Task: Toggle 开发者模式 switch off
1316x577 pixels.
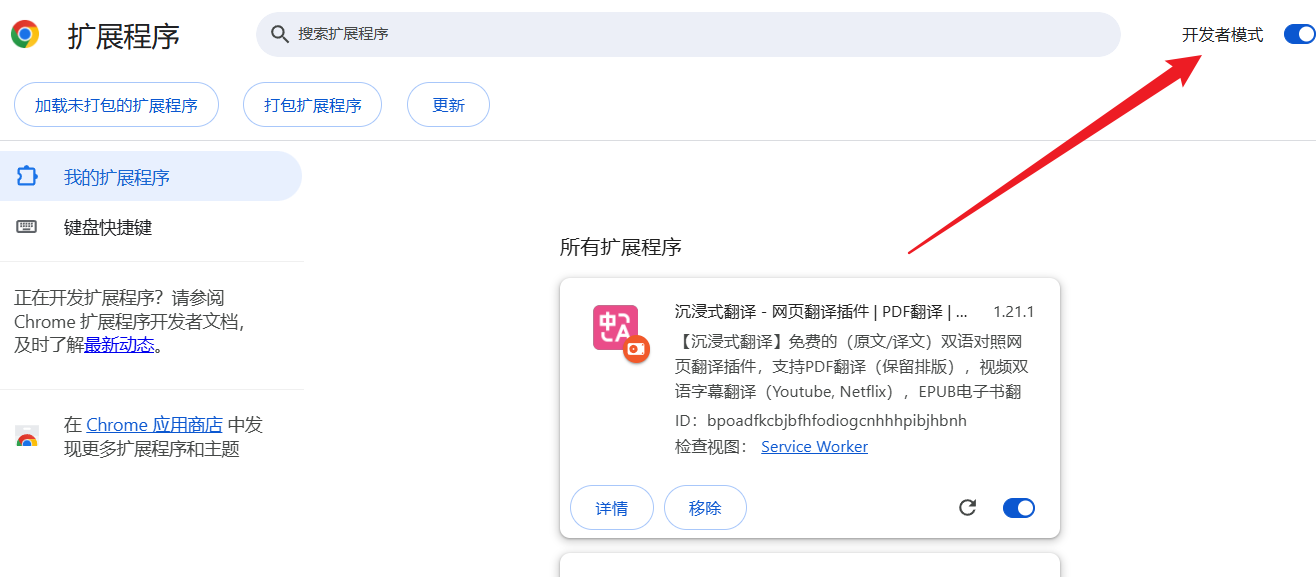Action: pyautogui.click(x=1299, y=35)
